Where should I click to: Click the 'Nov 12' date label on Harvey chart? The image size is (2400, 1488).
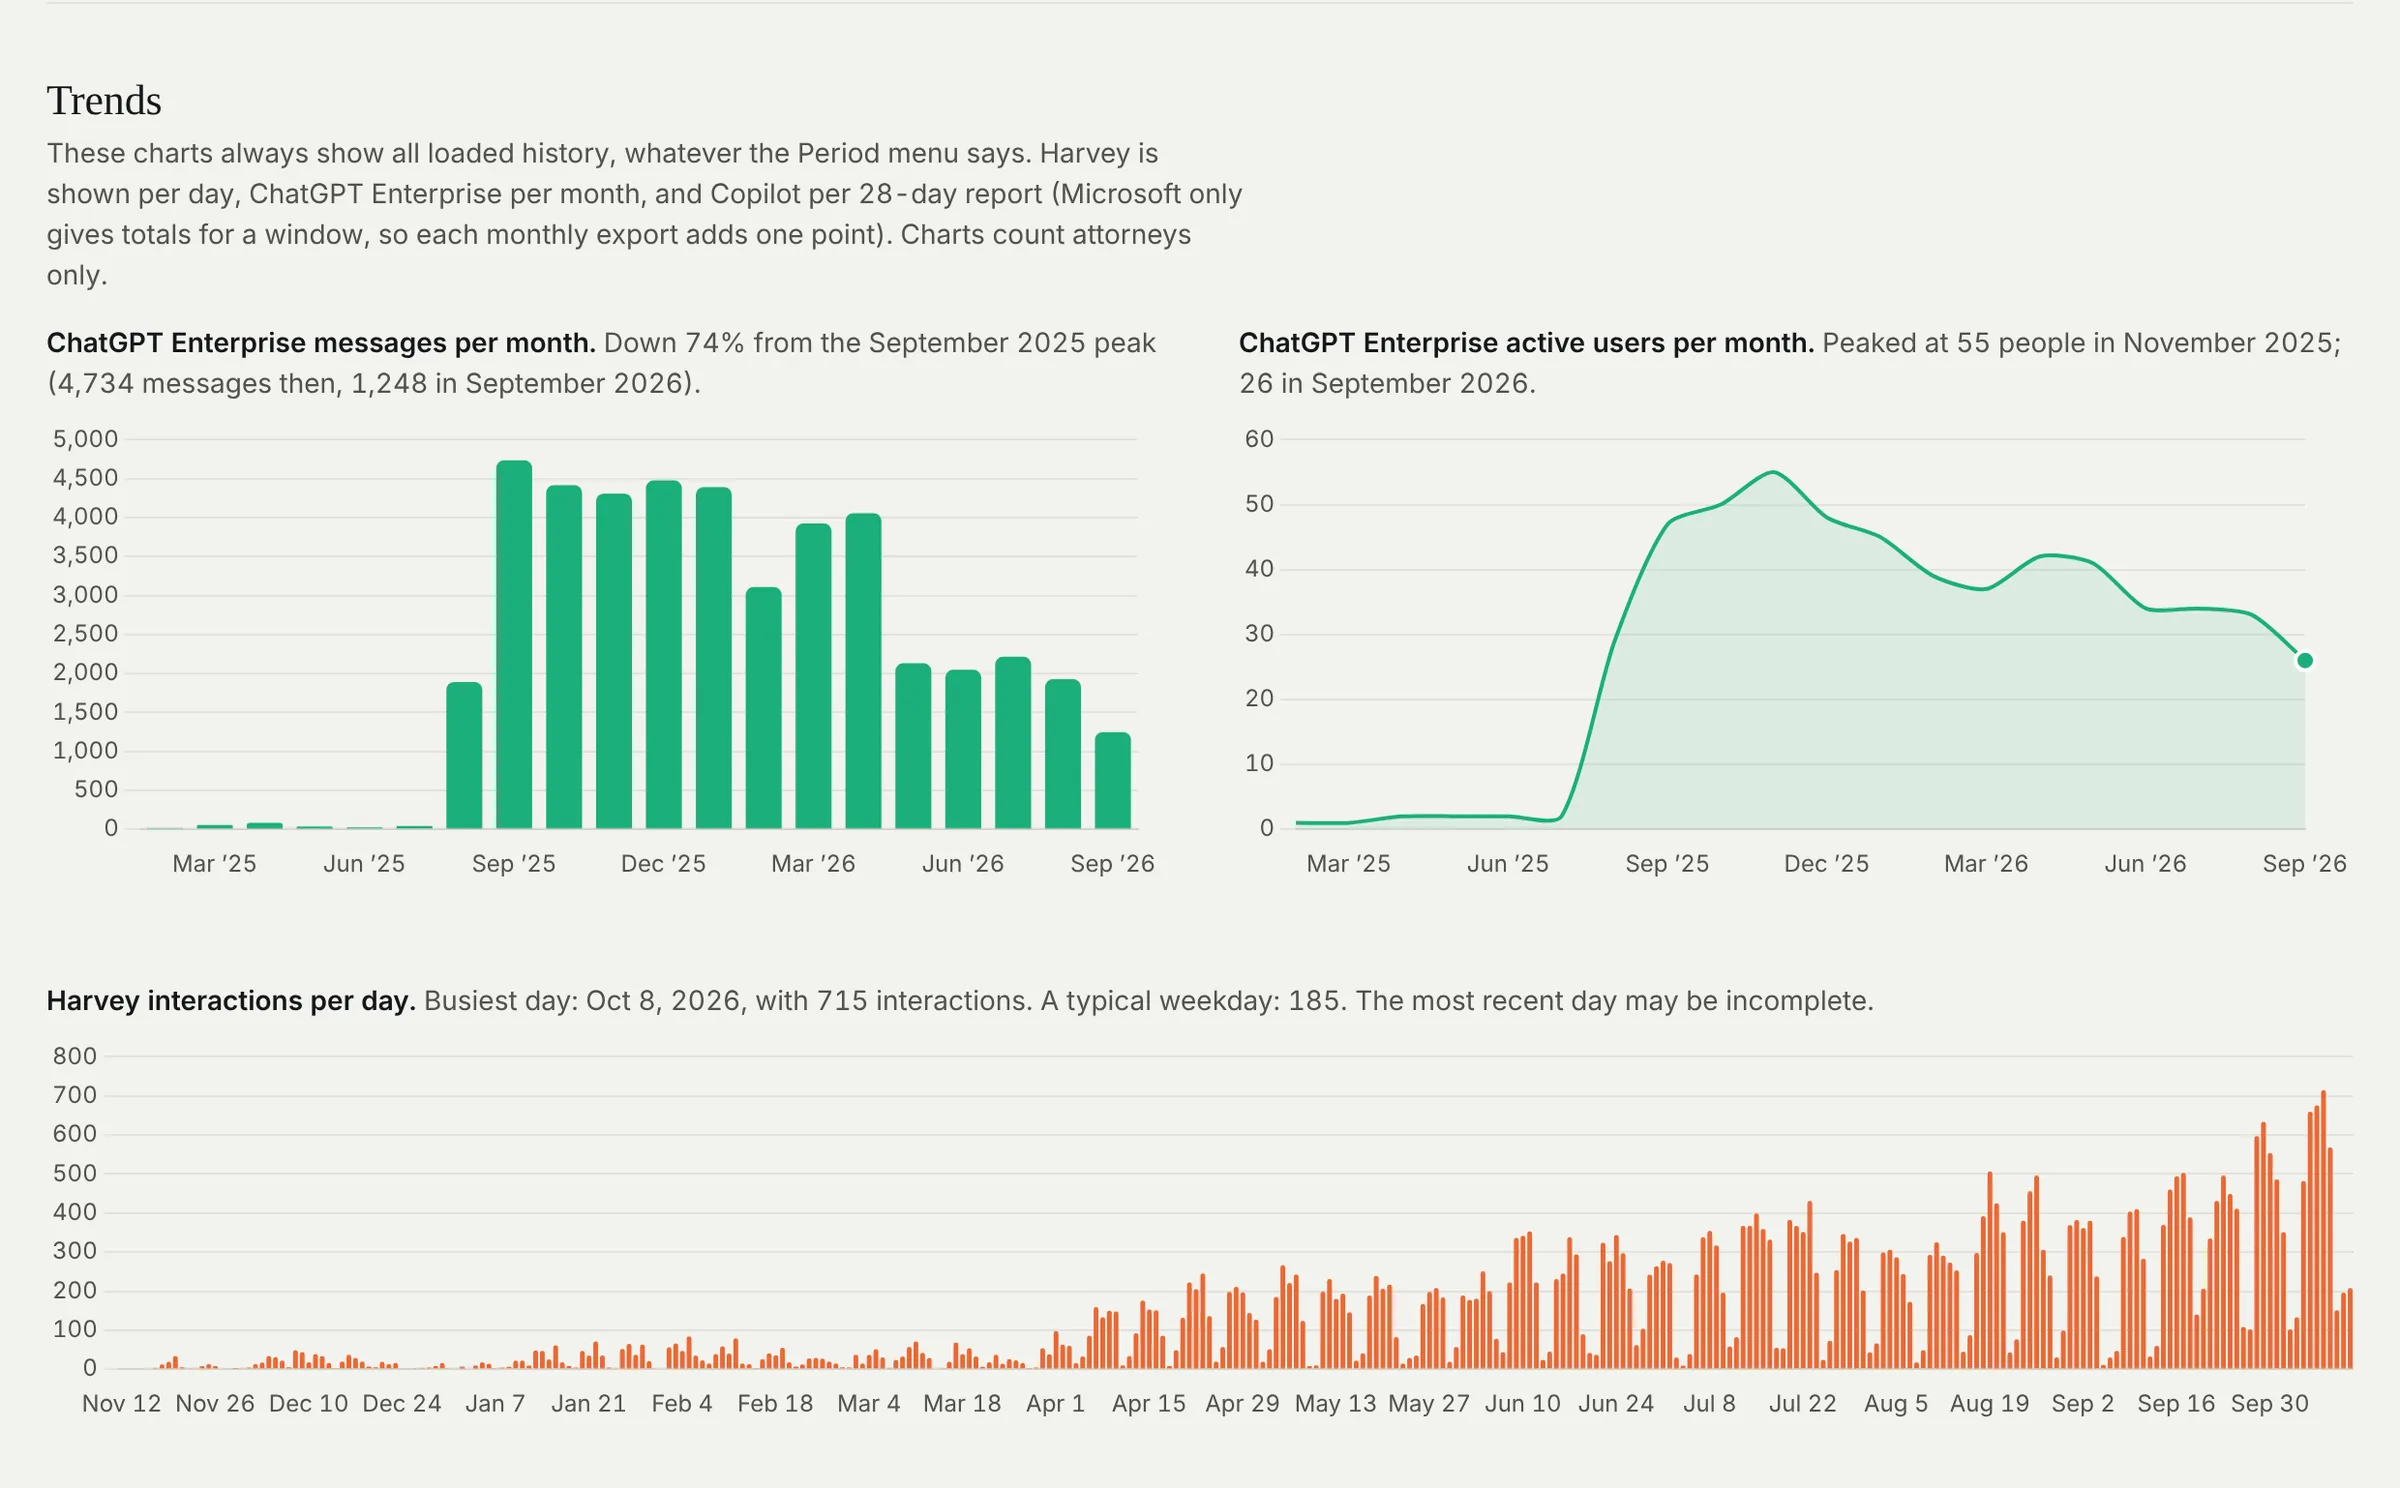click(121, 1404)
